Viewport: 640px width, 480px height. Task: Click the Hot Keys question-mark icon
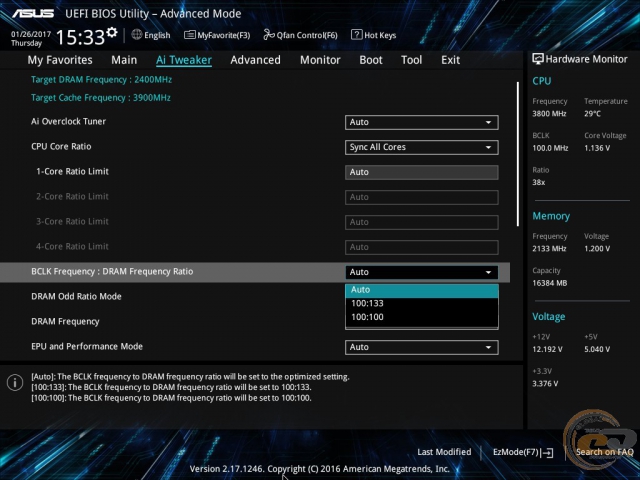[x=356, y=35]
